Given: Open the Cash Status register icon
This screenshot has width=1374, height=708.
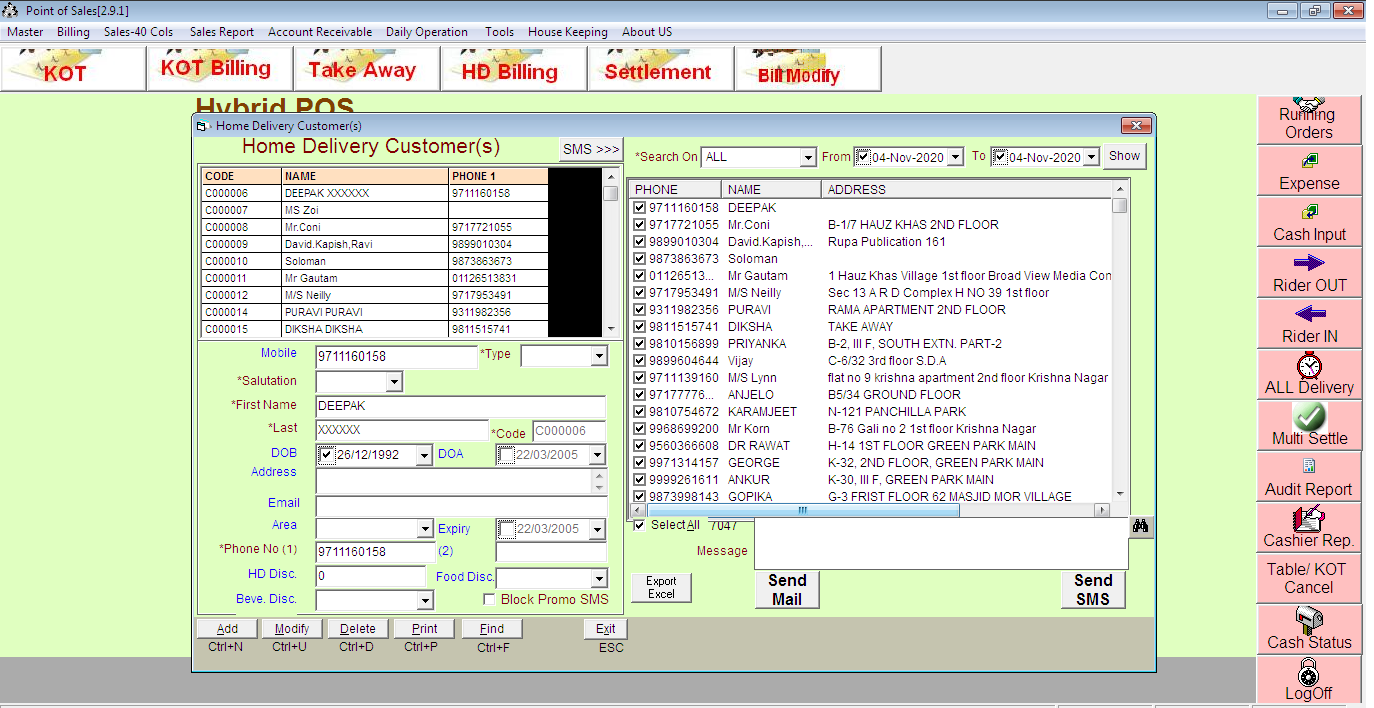Looking at the screenshot, I should [x=1308, y=619].
